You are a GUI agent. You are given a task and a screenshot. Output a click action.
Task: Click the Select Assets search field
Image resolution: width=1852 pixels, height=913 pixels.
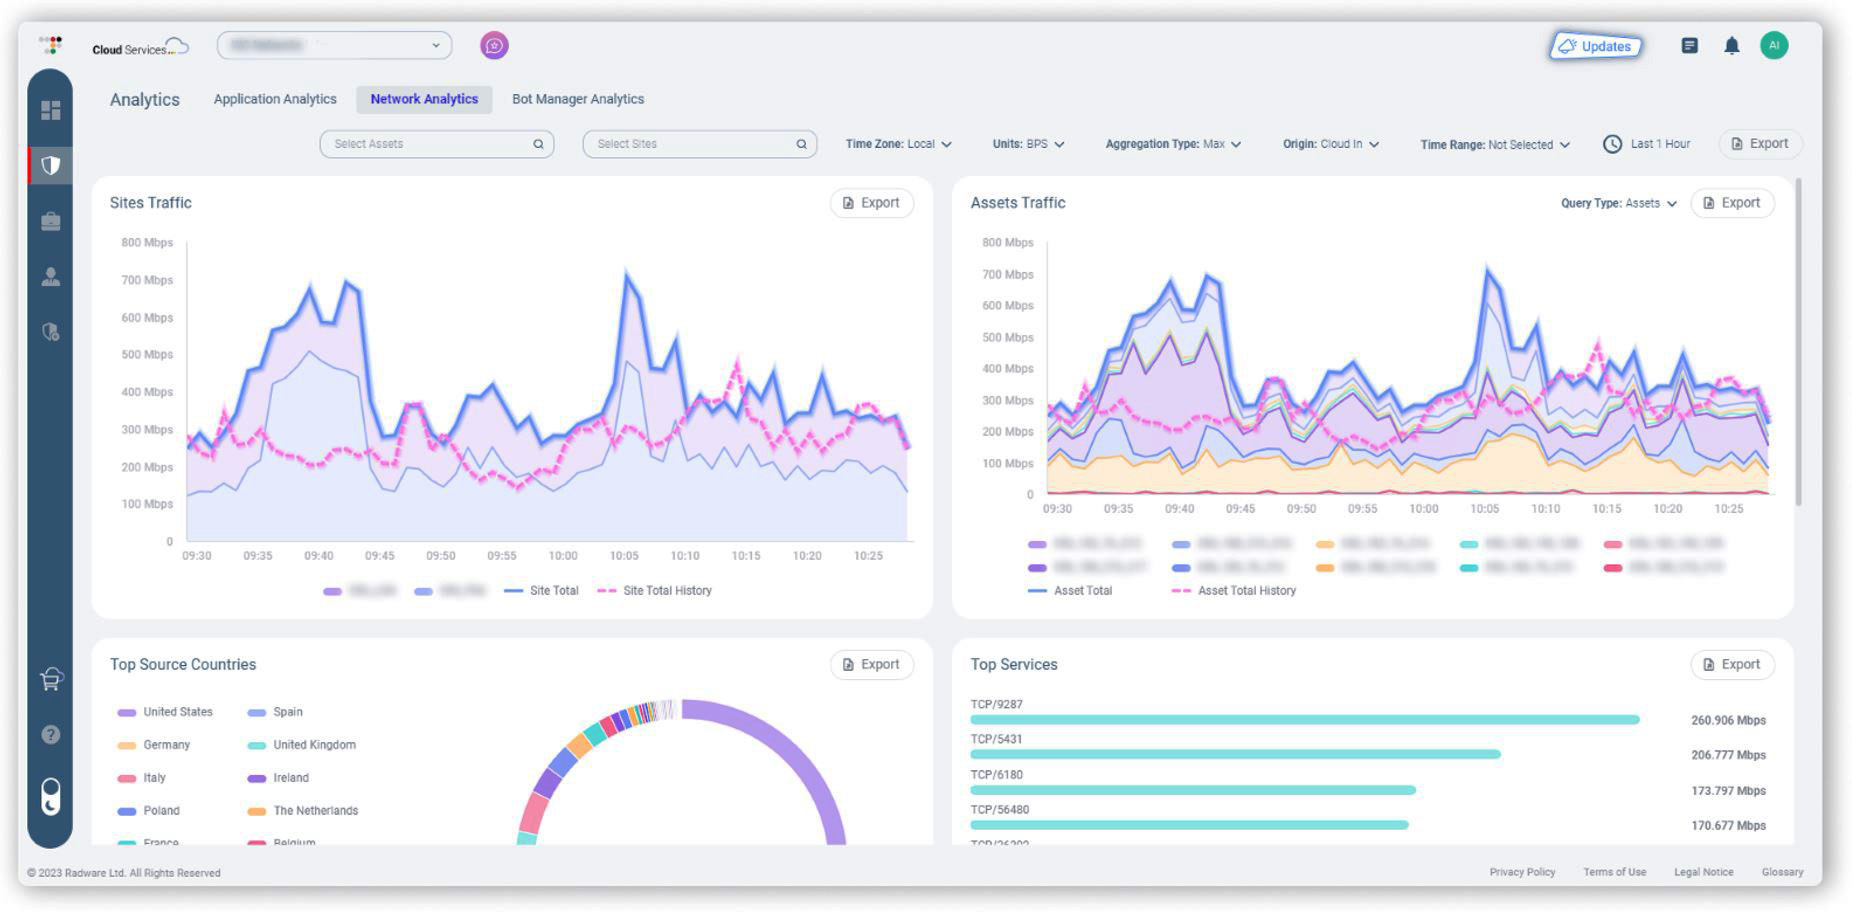point(437,144)
